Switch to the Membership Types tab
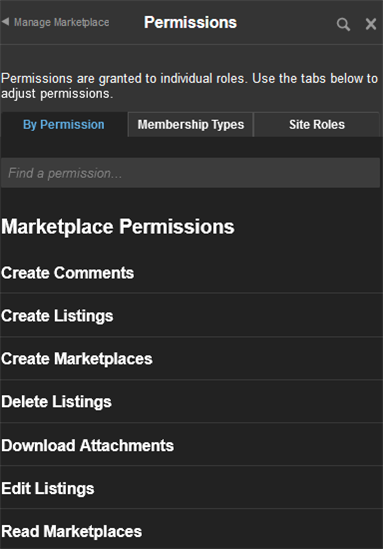Screen dimensions: 383x549 pyautogui.click(x=190, y=125)
